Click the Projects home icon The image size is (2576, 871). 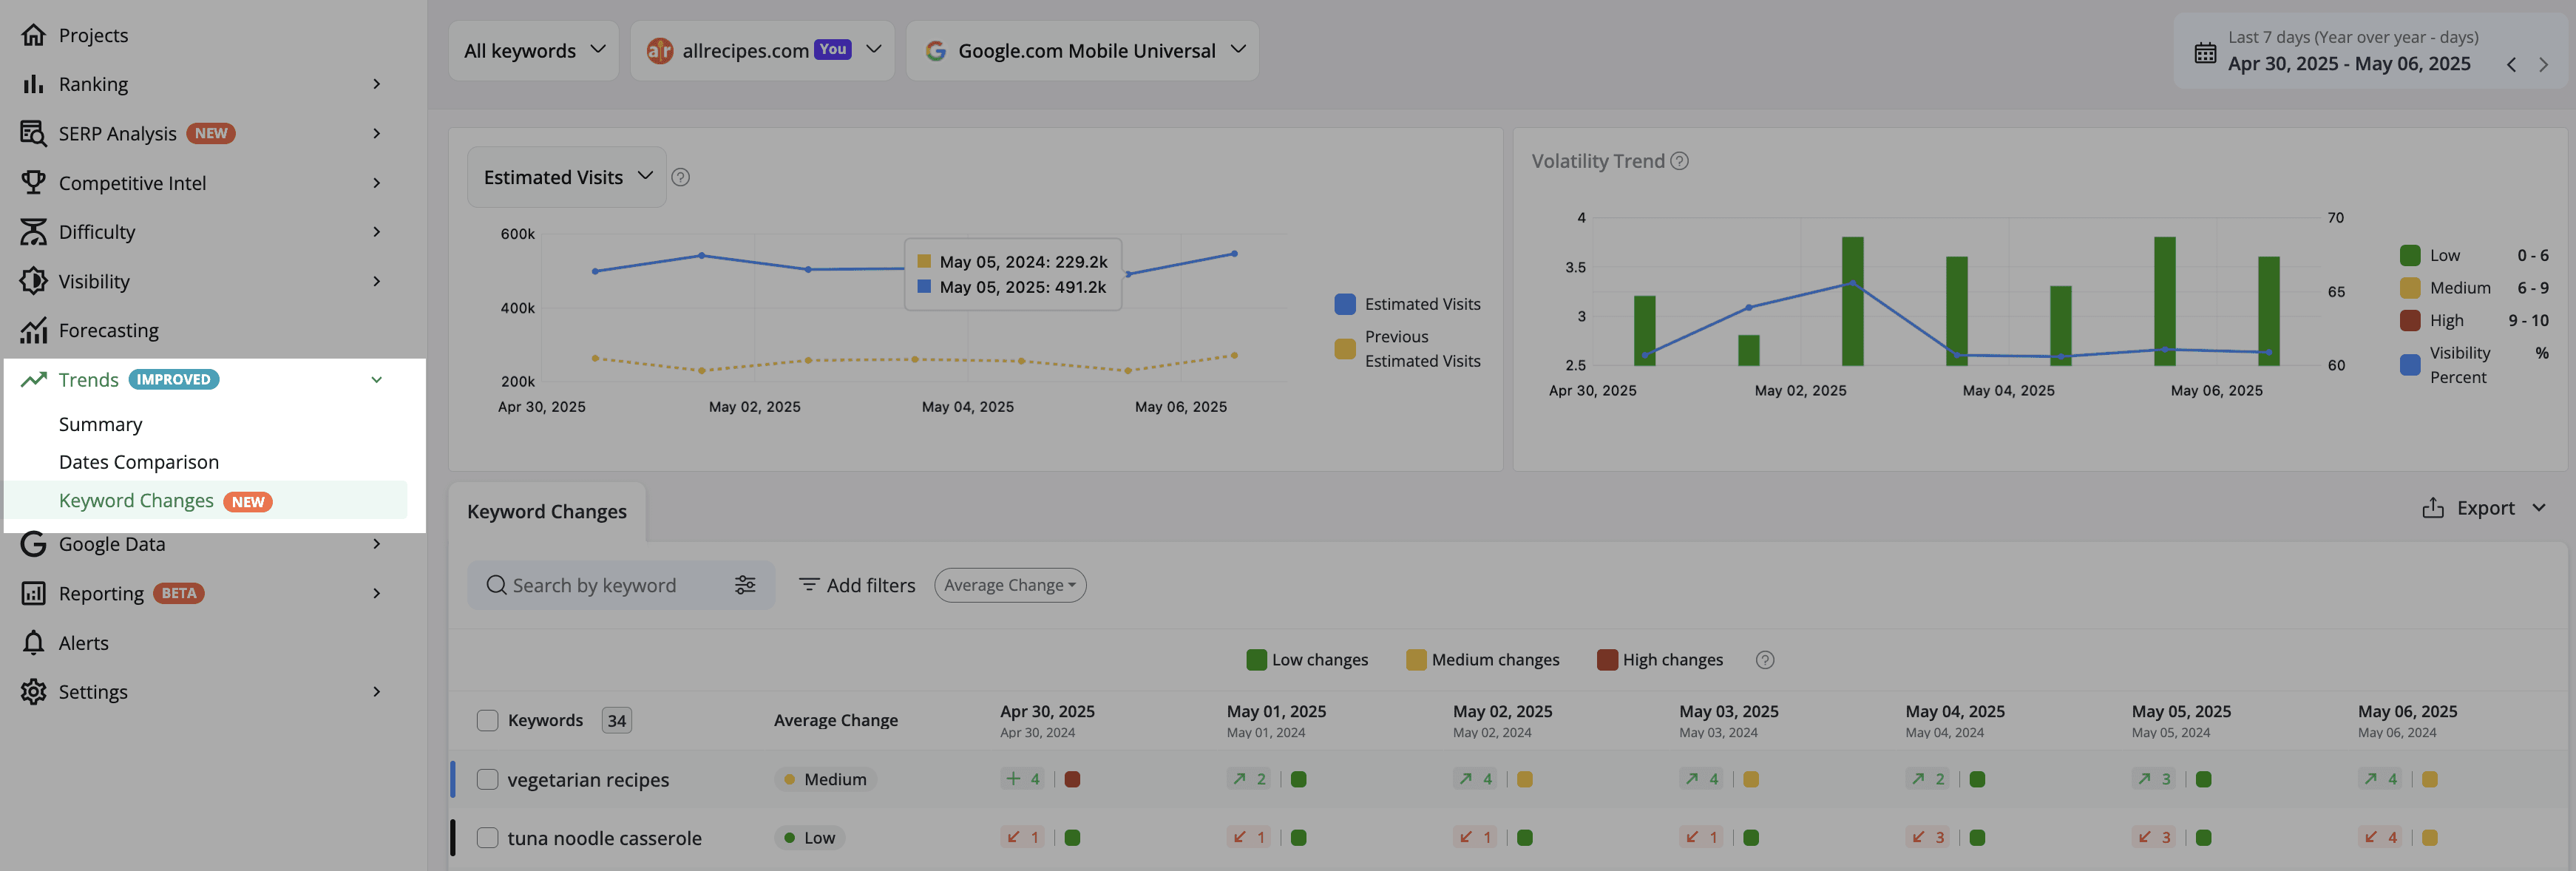(x=33, y=35)
